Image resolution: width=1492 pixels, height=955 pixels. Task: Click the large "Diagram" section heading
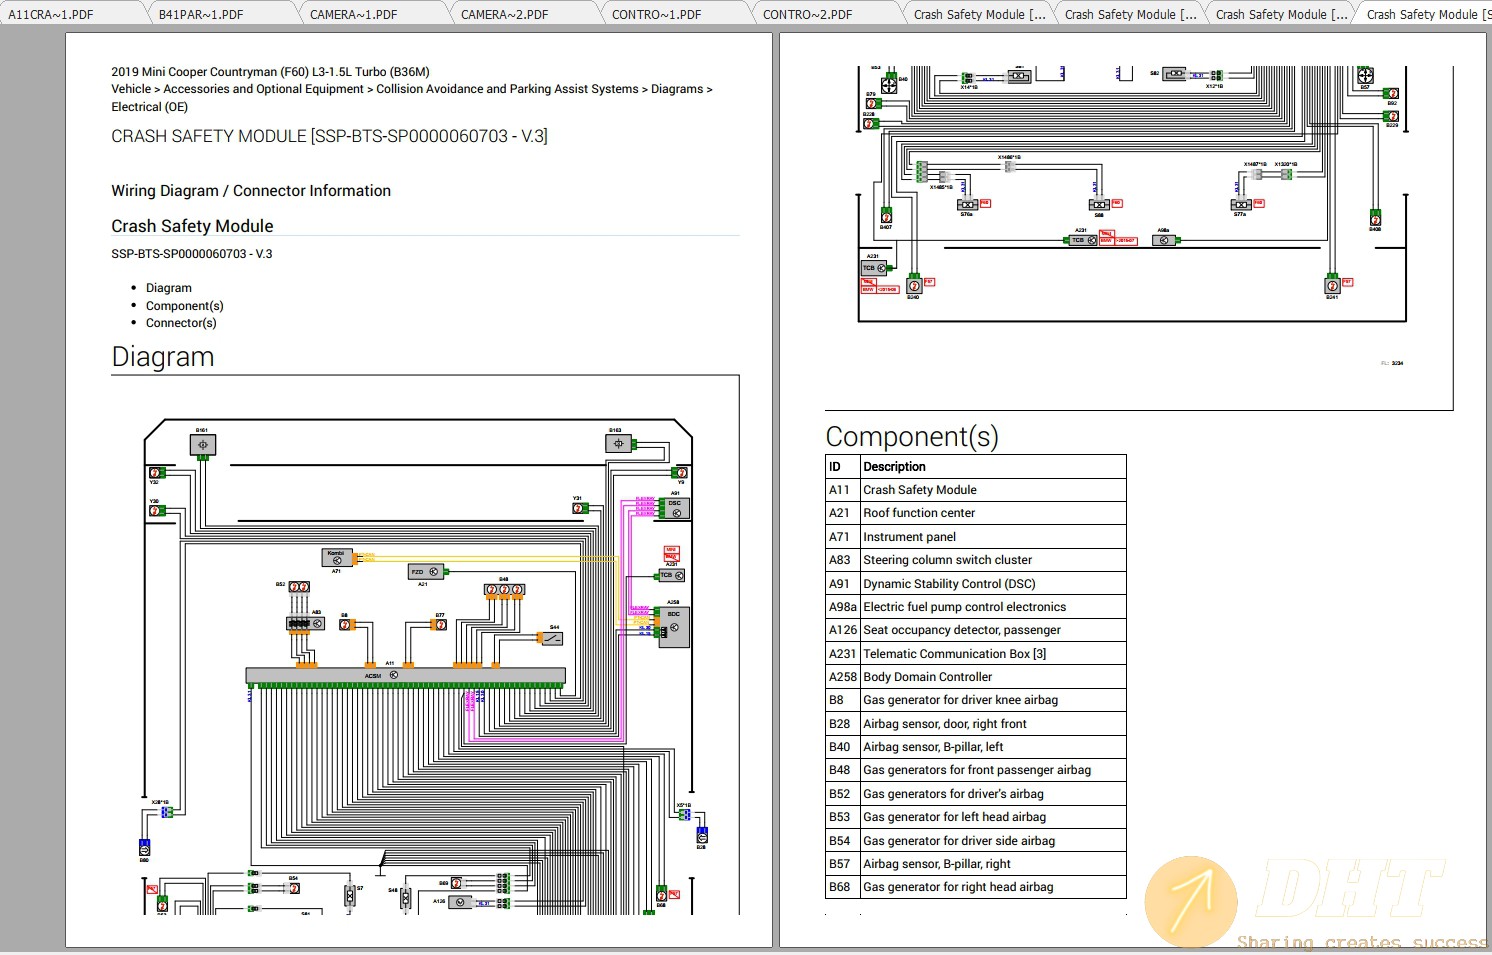click(163, 357)
